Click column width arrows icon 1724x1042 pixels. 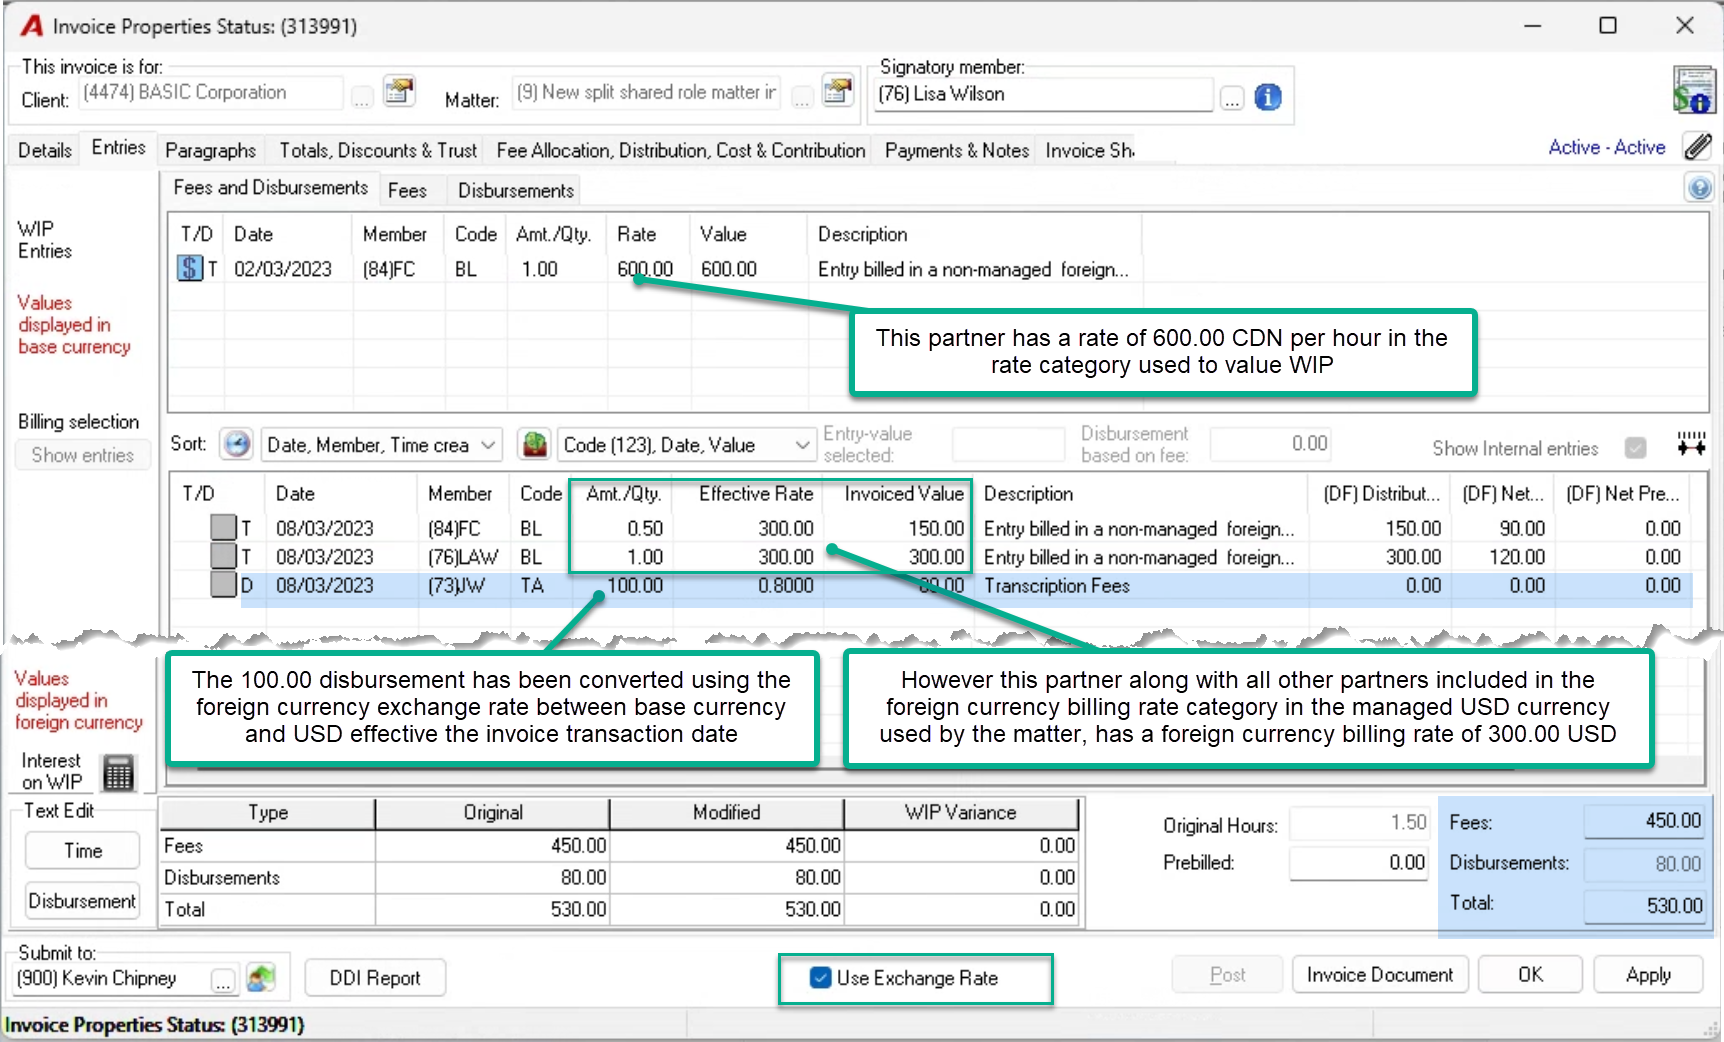point(1691,444)
